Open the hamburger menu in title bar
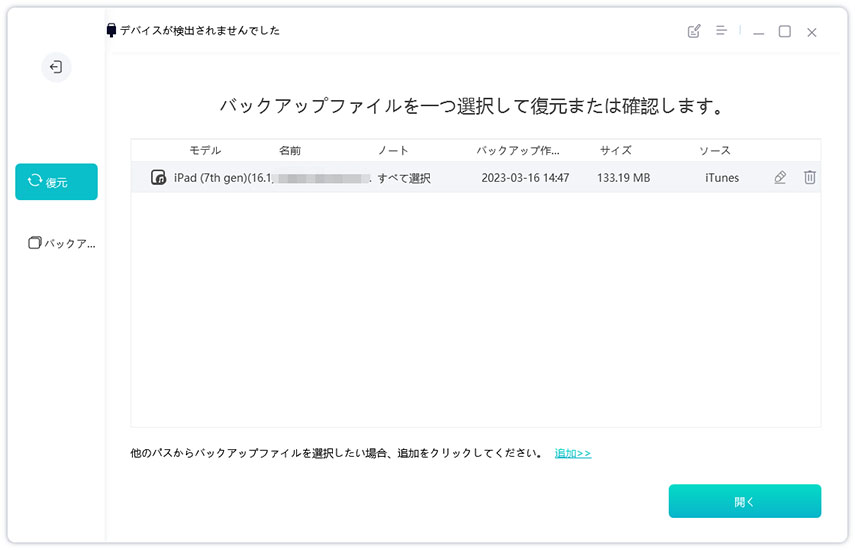Image resolution: width=855 pixels, height=550 pixels. pyautogui.click(x=721, y=32)
